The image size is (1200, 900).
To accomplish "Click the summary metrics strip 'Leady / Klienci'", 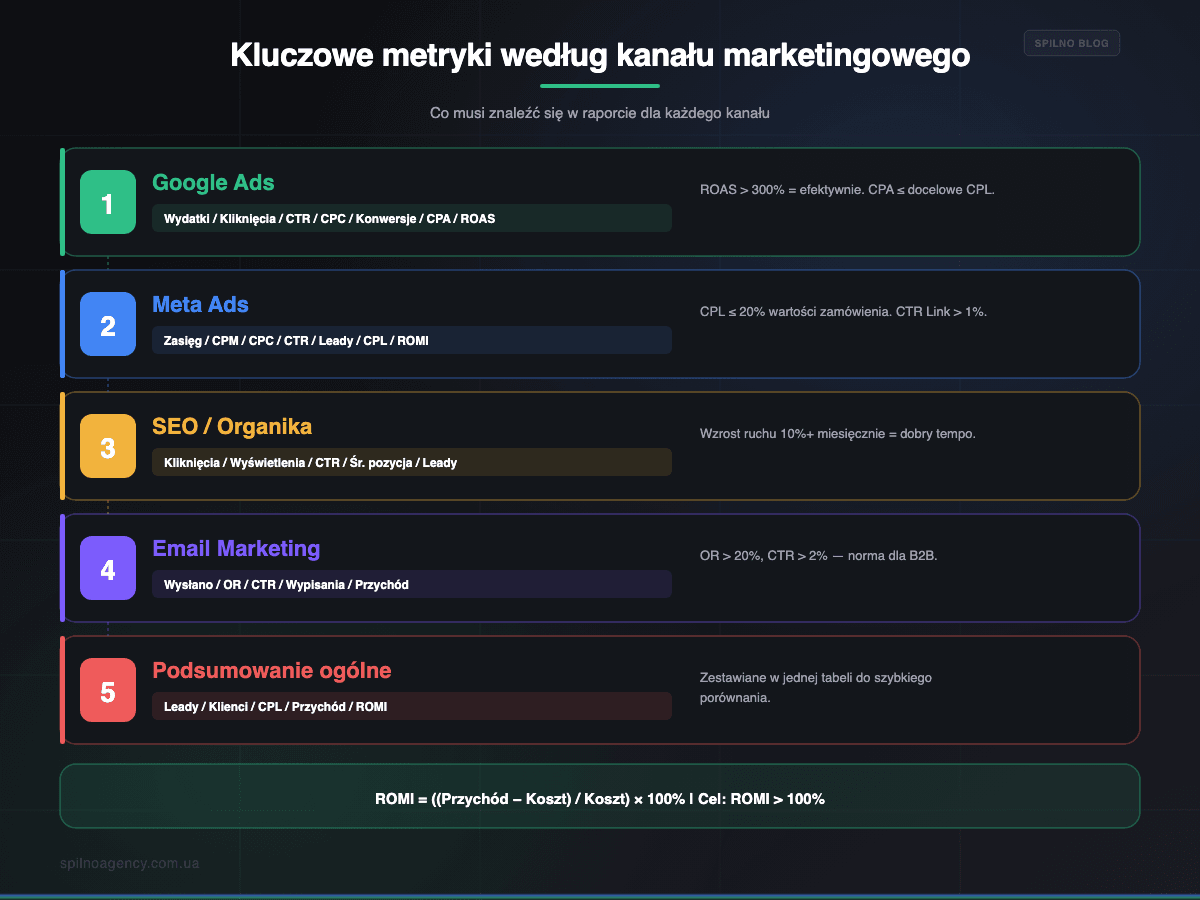I will pos(412,706).
